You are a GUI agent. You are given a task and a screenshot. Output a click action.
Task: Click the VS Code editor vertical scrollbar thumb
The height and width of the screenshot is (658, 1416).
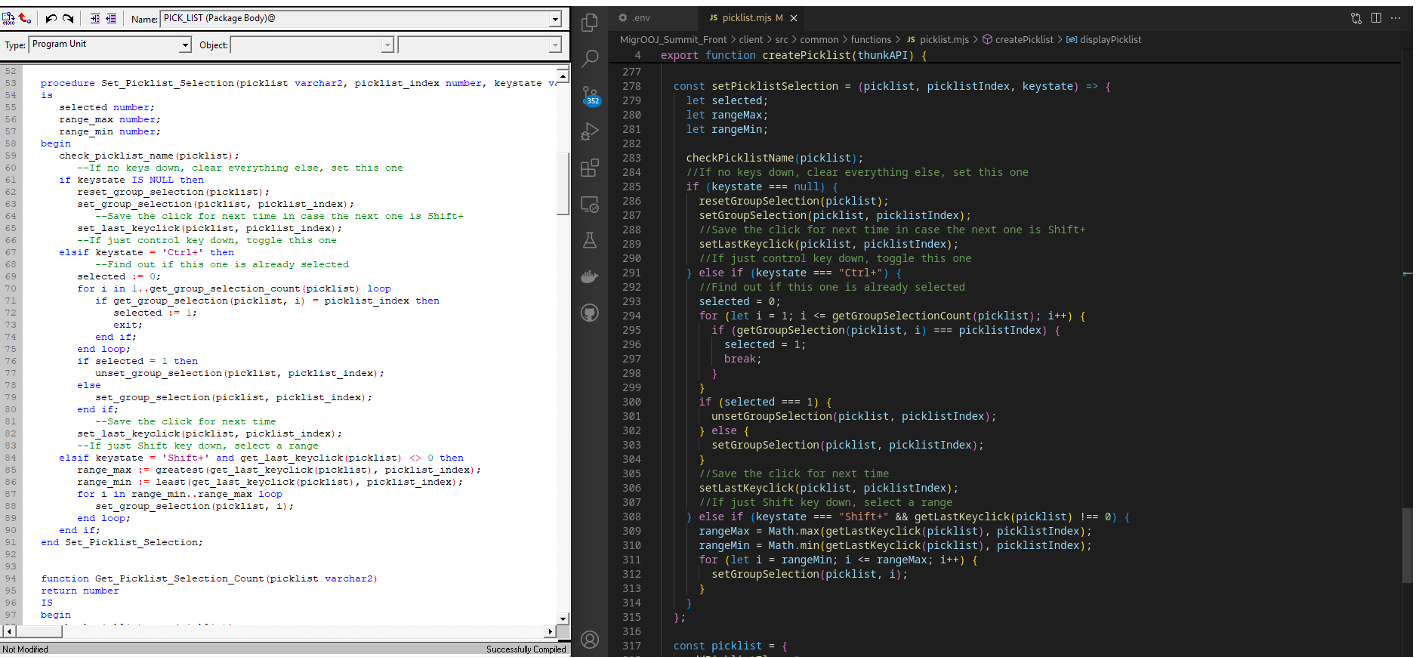tap(1407, 543)
